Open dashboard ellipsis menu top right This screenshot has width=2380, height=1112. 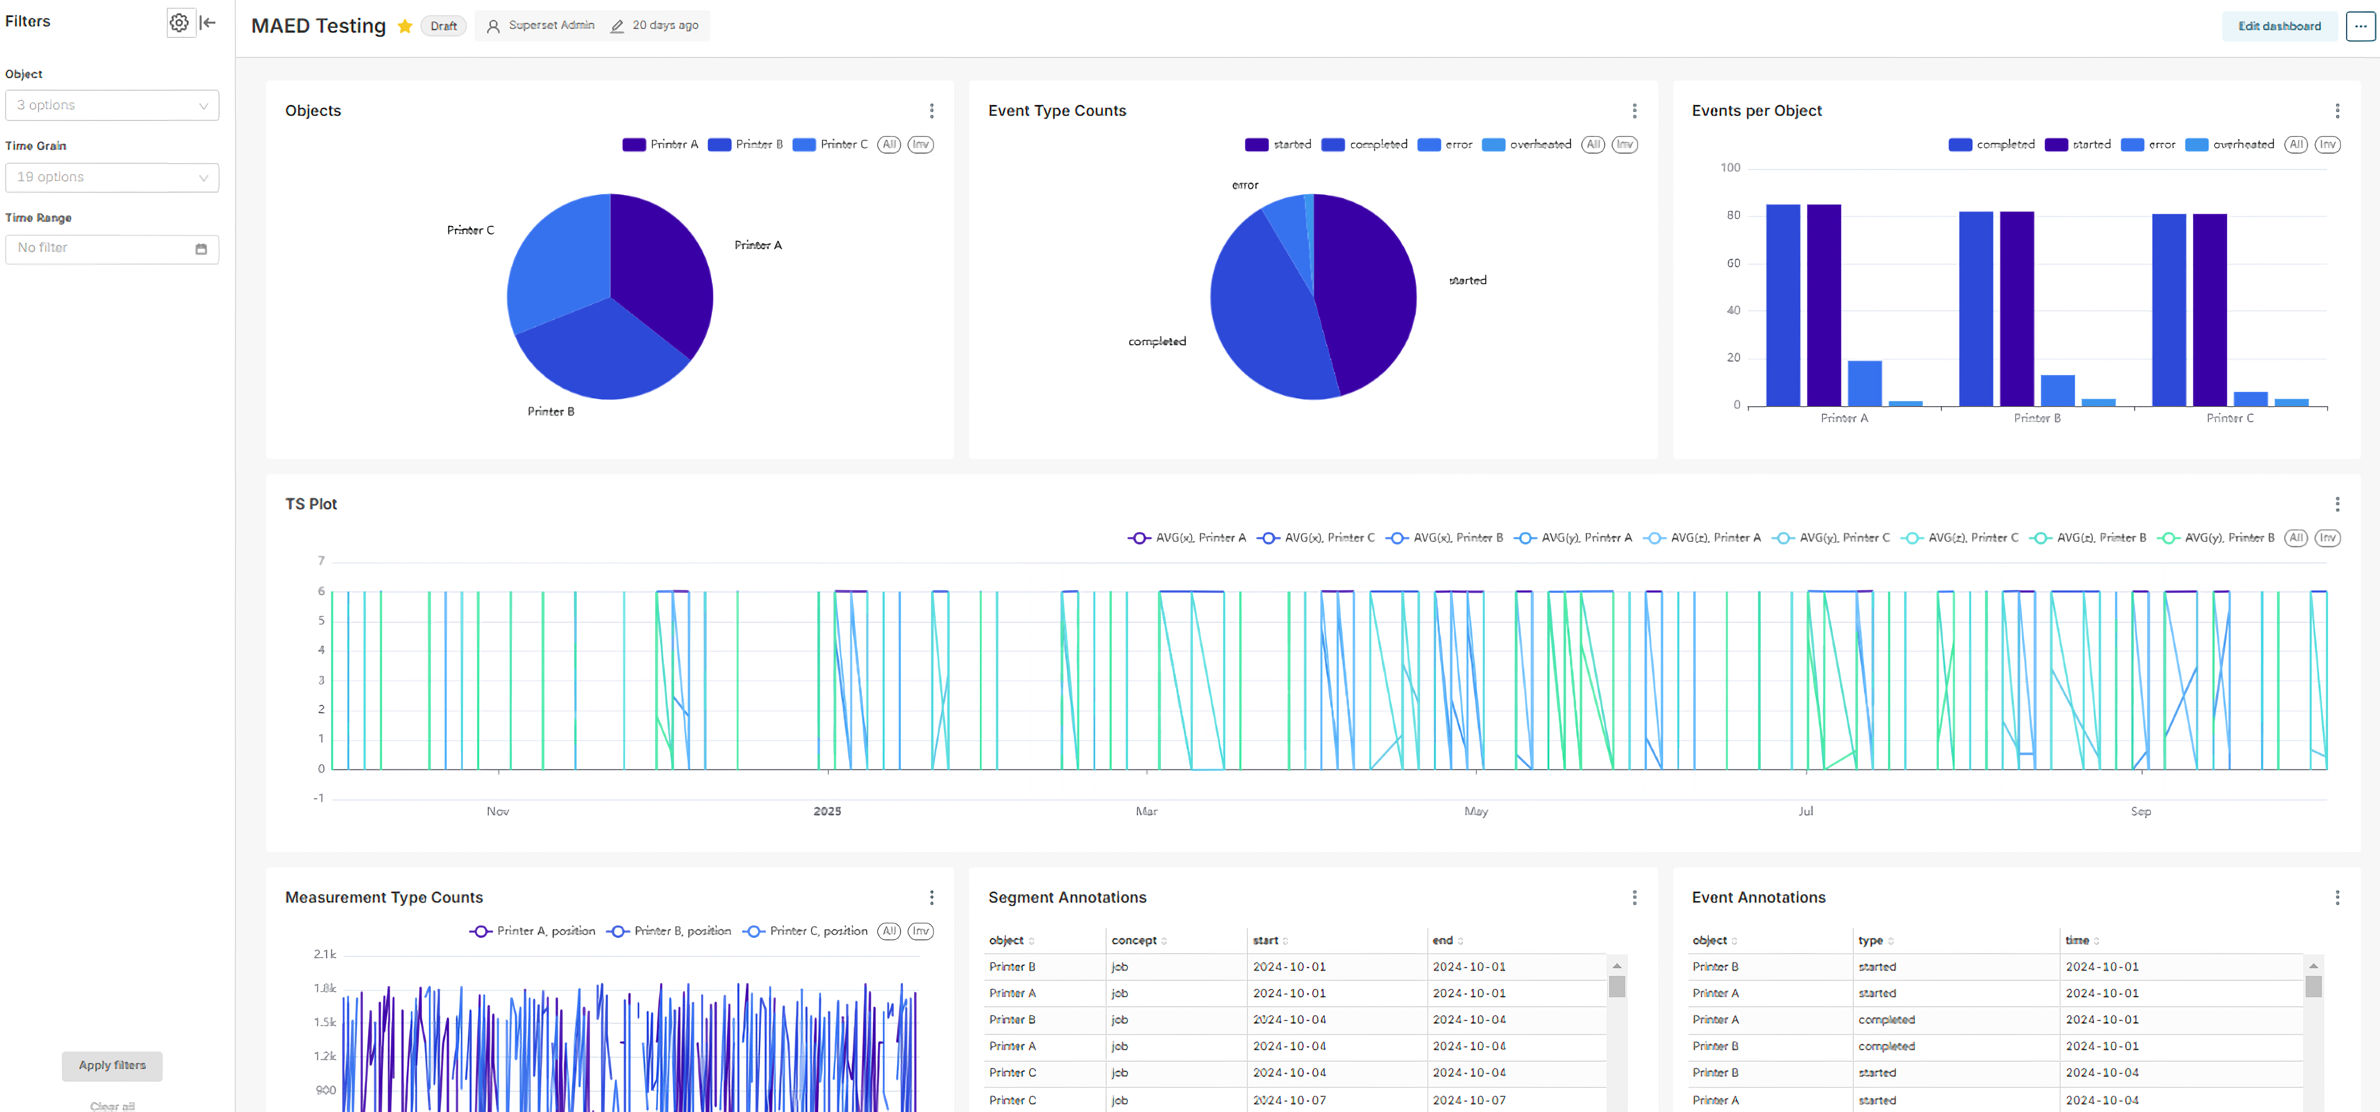click(2360, 26)
